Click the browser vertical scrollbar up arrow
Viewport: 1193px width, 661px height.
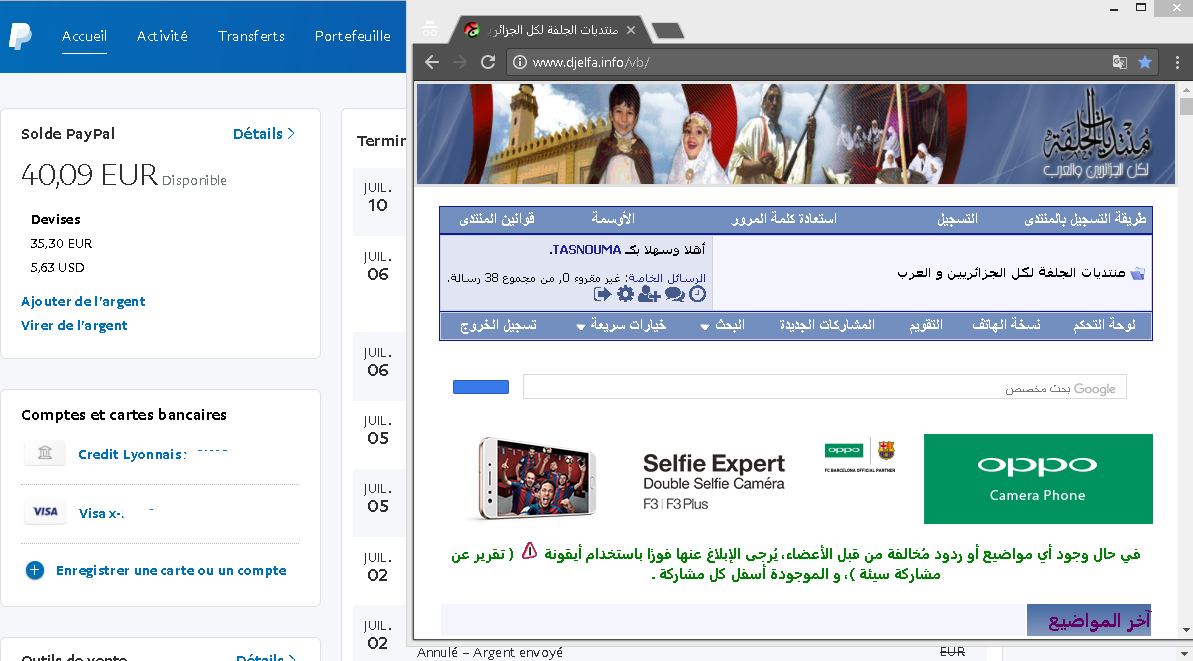pos(1186,89)
